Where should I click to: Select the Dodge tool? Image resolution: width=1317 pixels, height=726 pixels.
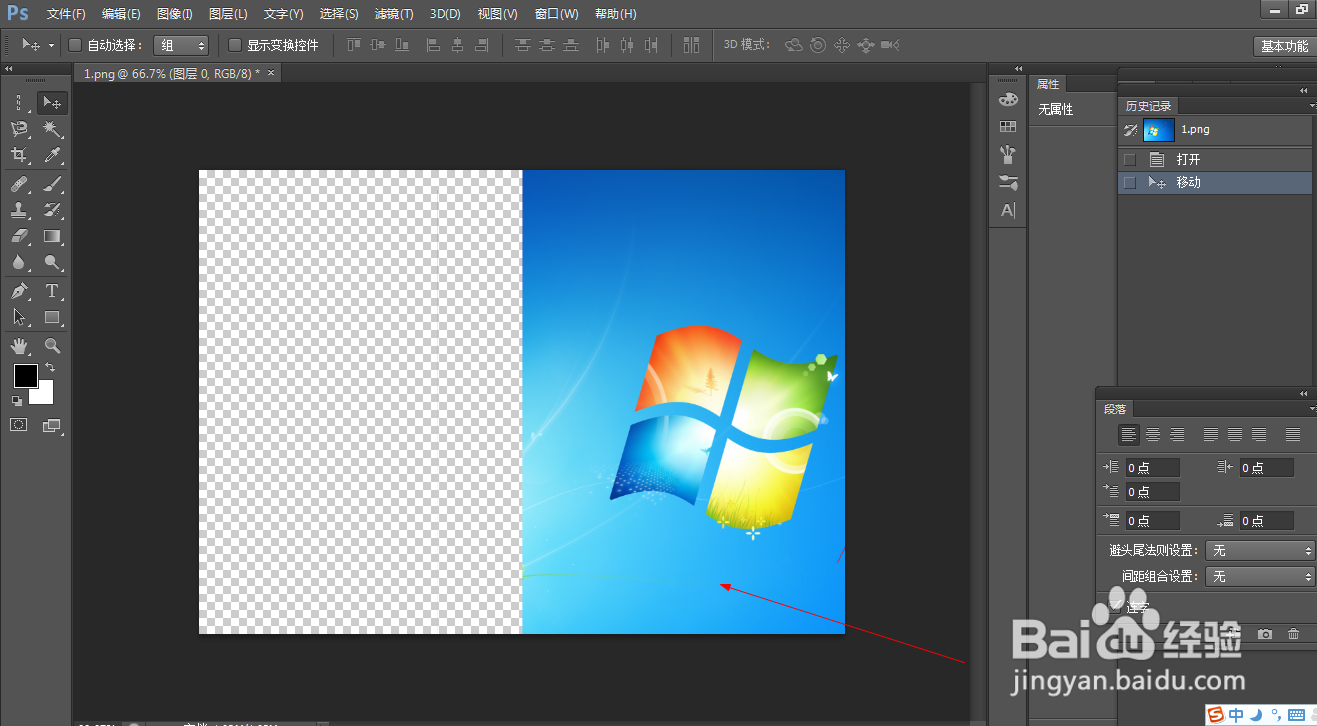coord(52,263)
